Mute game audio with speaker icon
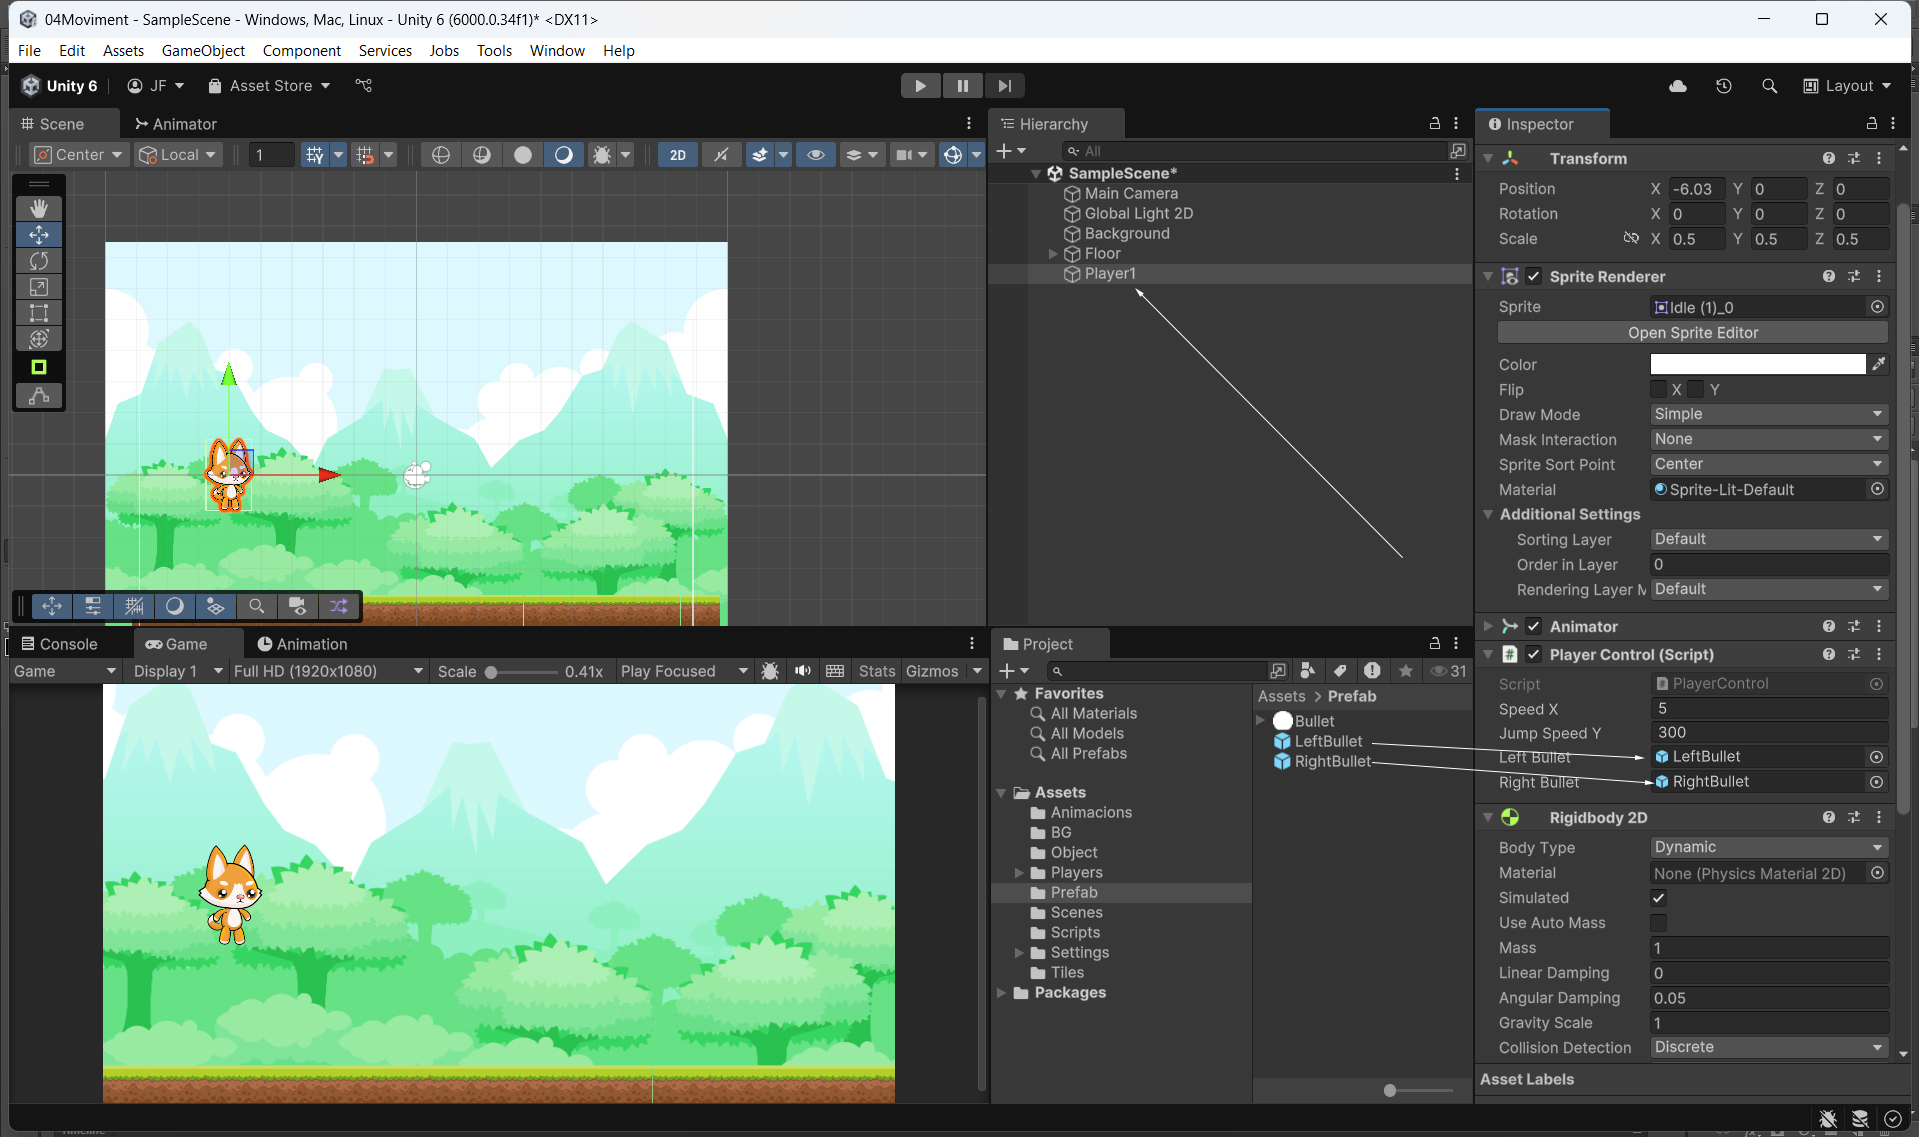 point(802,671)
